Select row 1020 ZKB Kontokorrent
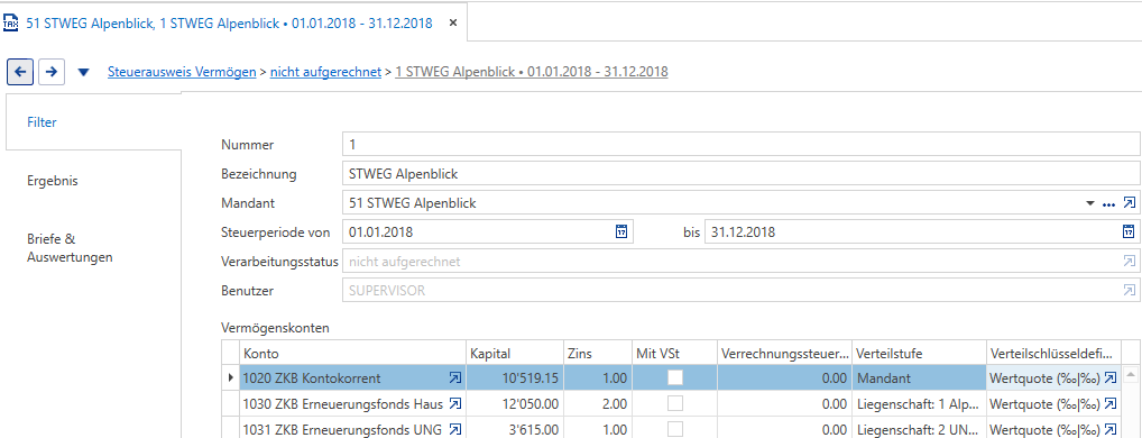1142x438 pixels. [x=670, y=378]
